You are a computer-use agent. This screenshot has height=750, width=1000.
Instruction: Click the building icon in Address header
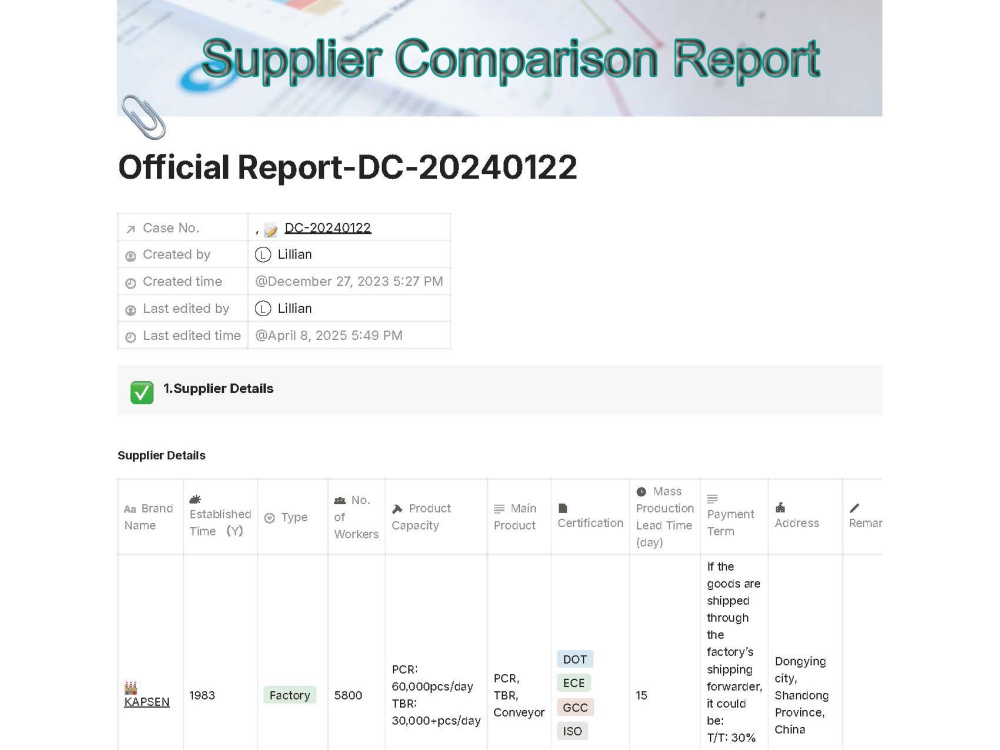pyautogui.click(x=780, y=508)
